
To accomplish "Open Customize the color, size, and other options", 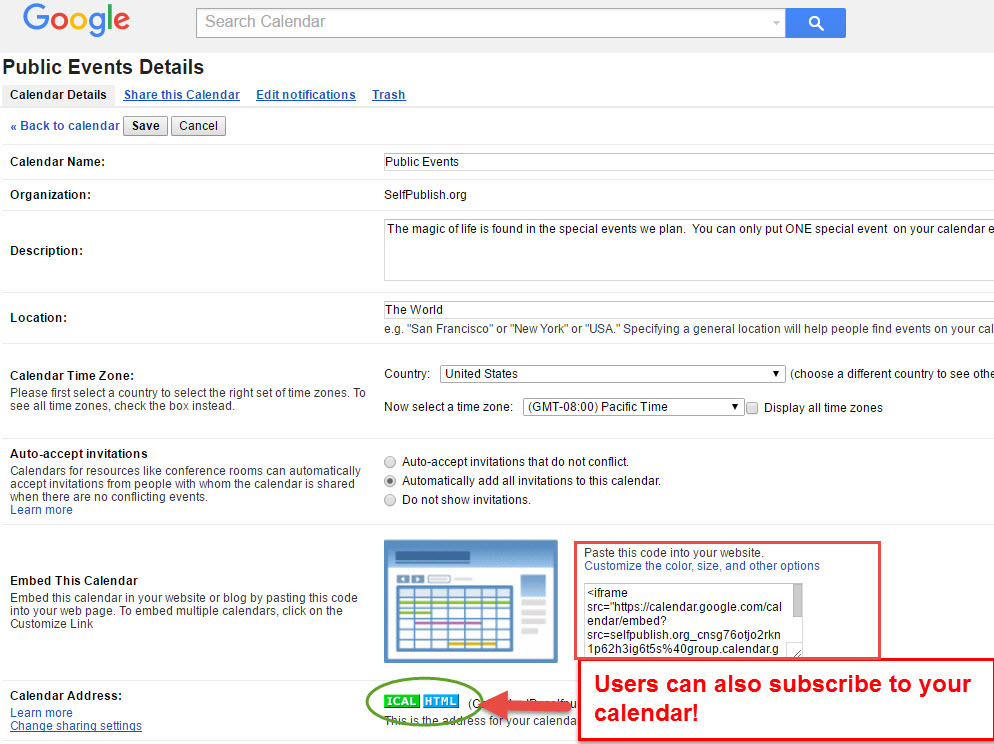I will (x=702, y=566).
